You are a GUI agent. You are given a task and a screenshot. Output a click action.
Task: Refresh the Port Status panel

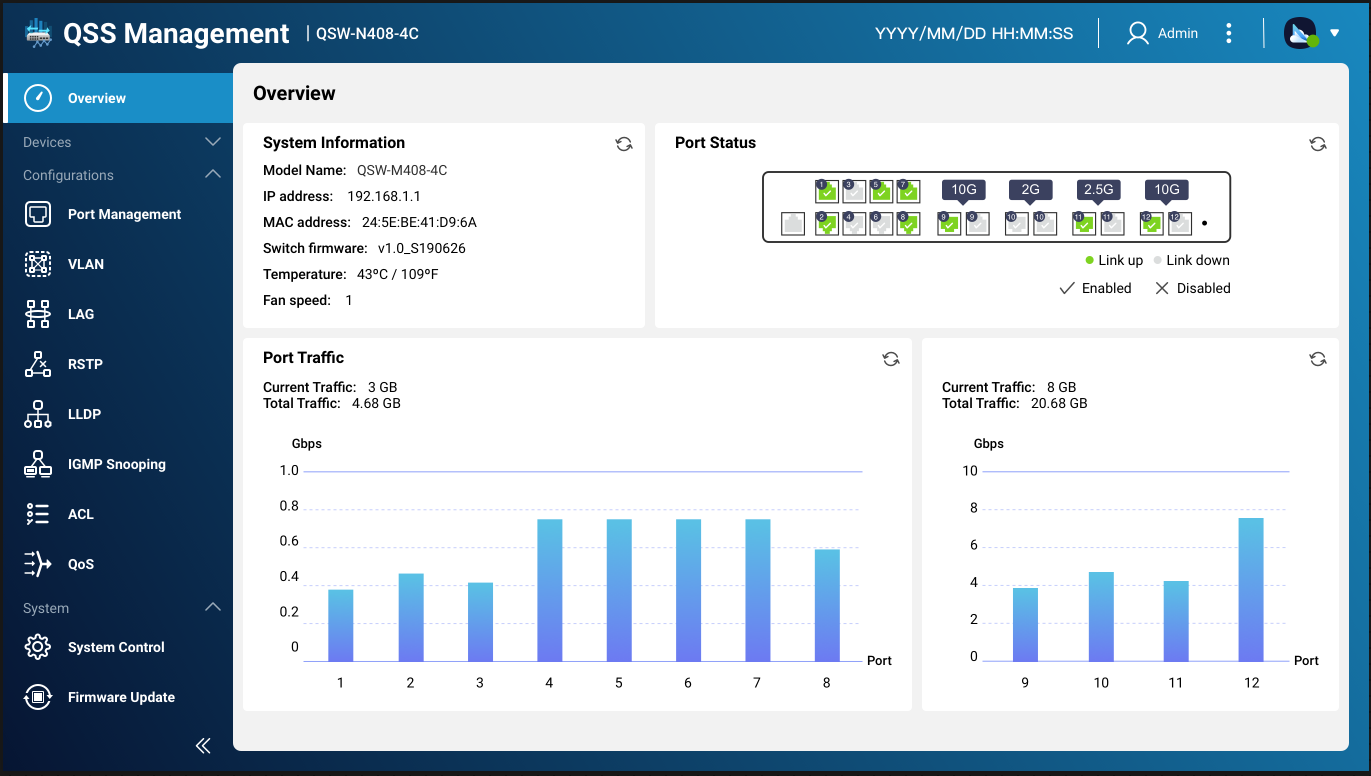coord(1318,144)
